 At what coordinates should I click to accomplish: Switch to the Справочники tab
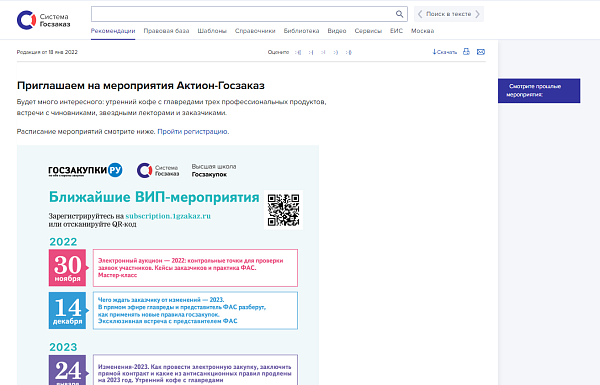255,31
